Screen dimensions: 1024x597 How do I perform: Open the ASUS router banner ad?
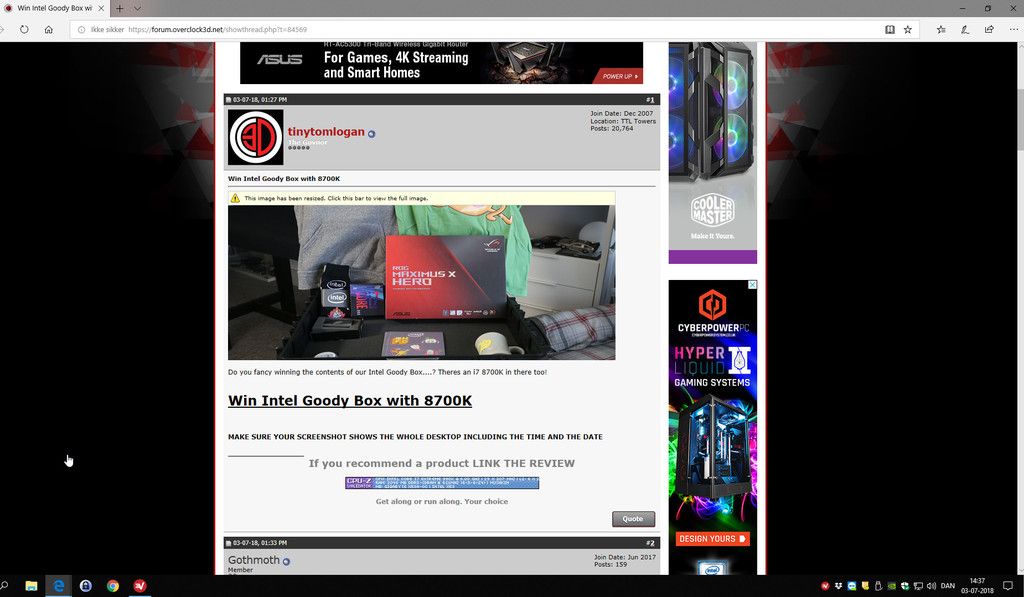(x=441, y=63)
